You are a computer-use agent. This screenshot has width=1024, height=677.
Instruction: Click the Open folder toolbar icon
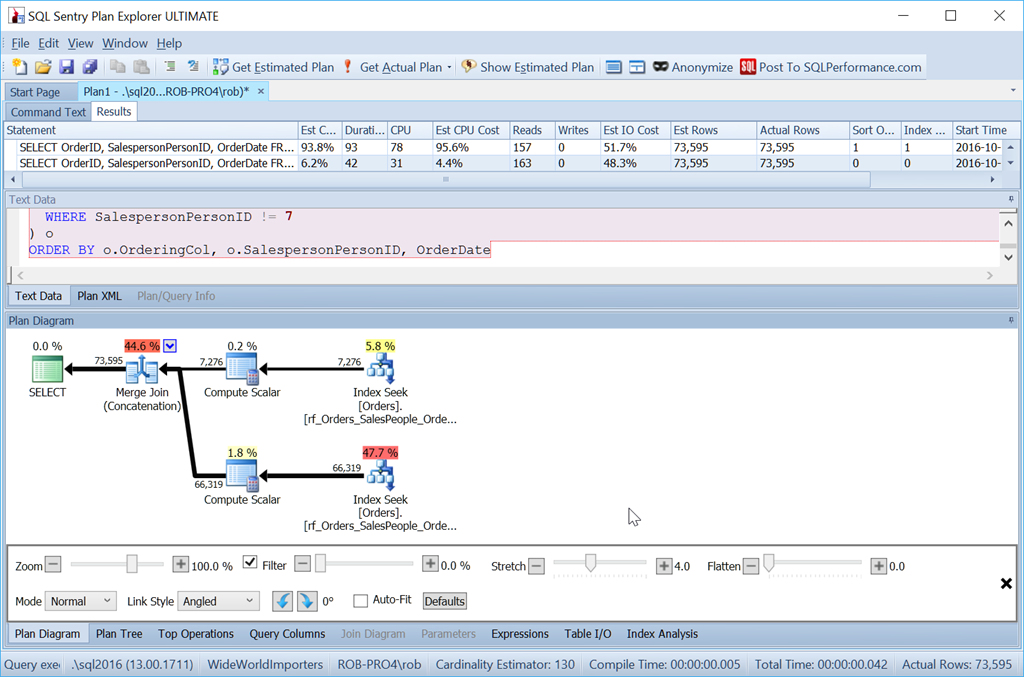(43, 67)
